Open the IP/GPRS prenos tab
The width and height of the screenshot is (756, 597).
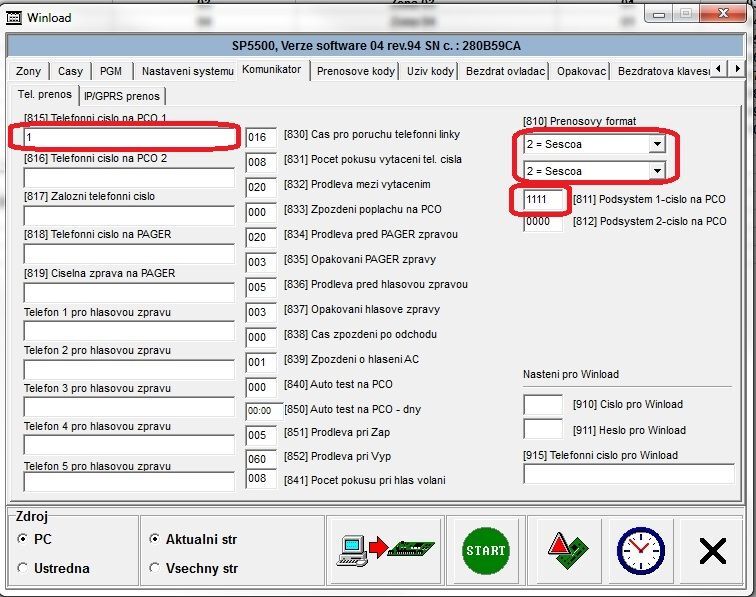tap(121, 96)
